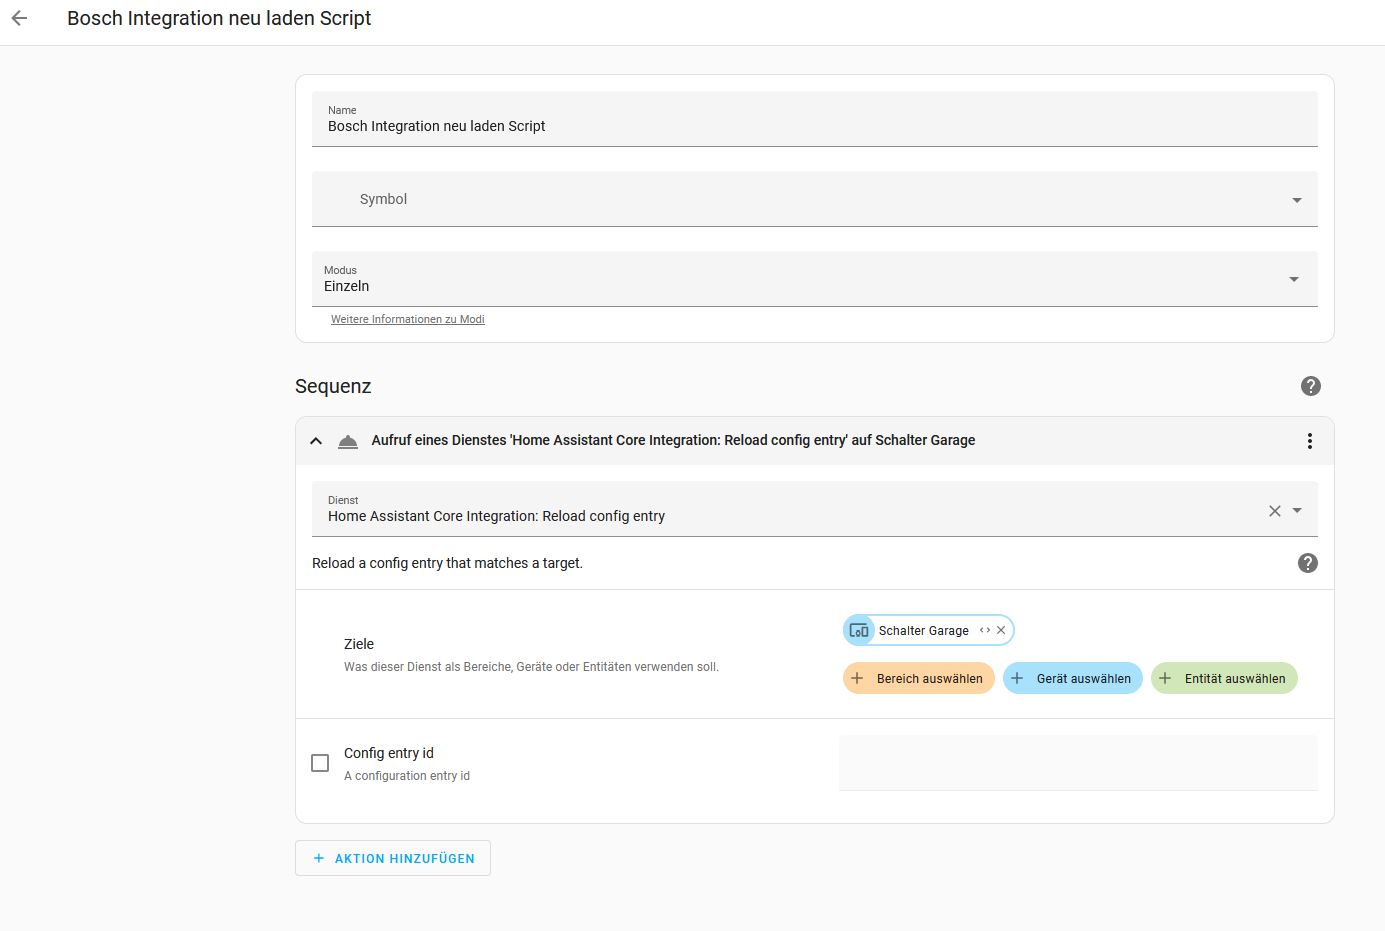
Task: Click the 'Reload a config entry that matches a target.' text
Action: (447, 563)
